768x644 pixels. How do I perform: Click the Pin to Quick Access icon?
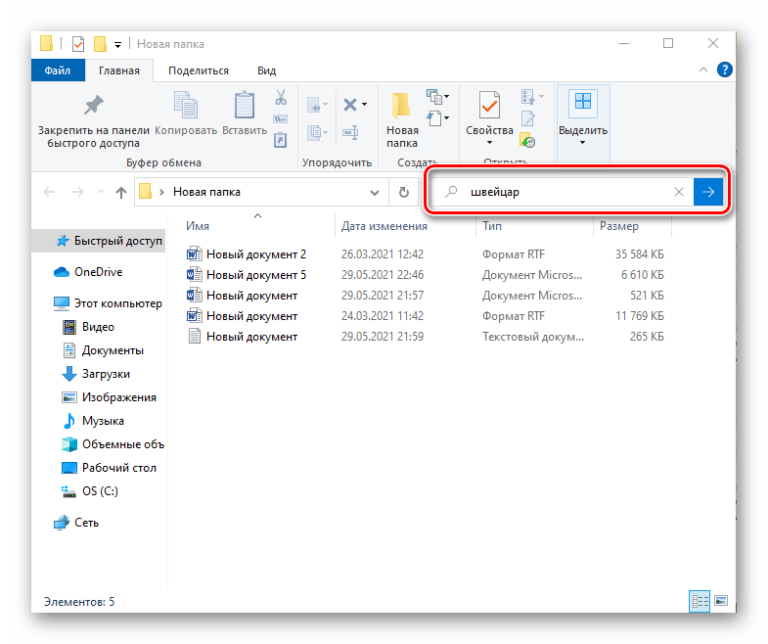click(x=93, y=106)
